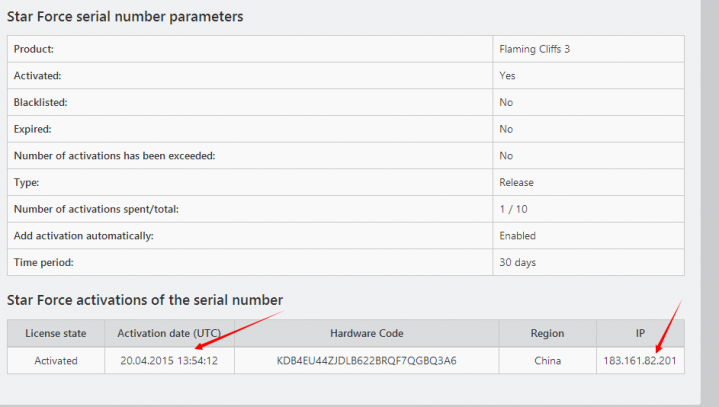Click the "IP" column header
719x407 pixels.
(x=640, y=333)
